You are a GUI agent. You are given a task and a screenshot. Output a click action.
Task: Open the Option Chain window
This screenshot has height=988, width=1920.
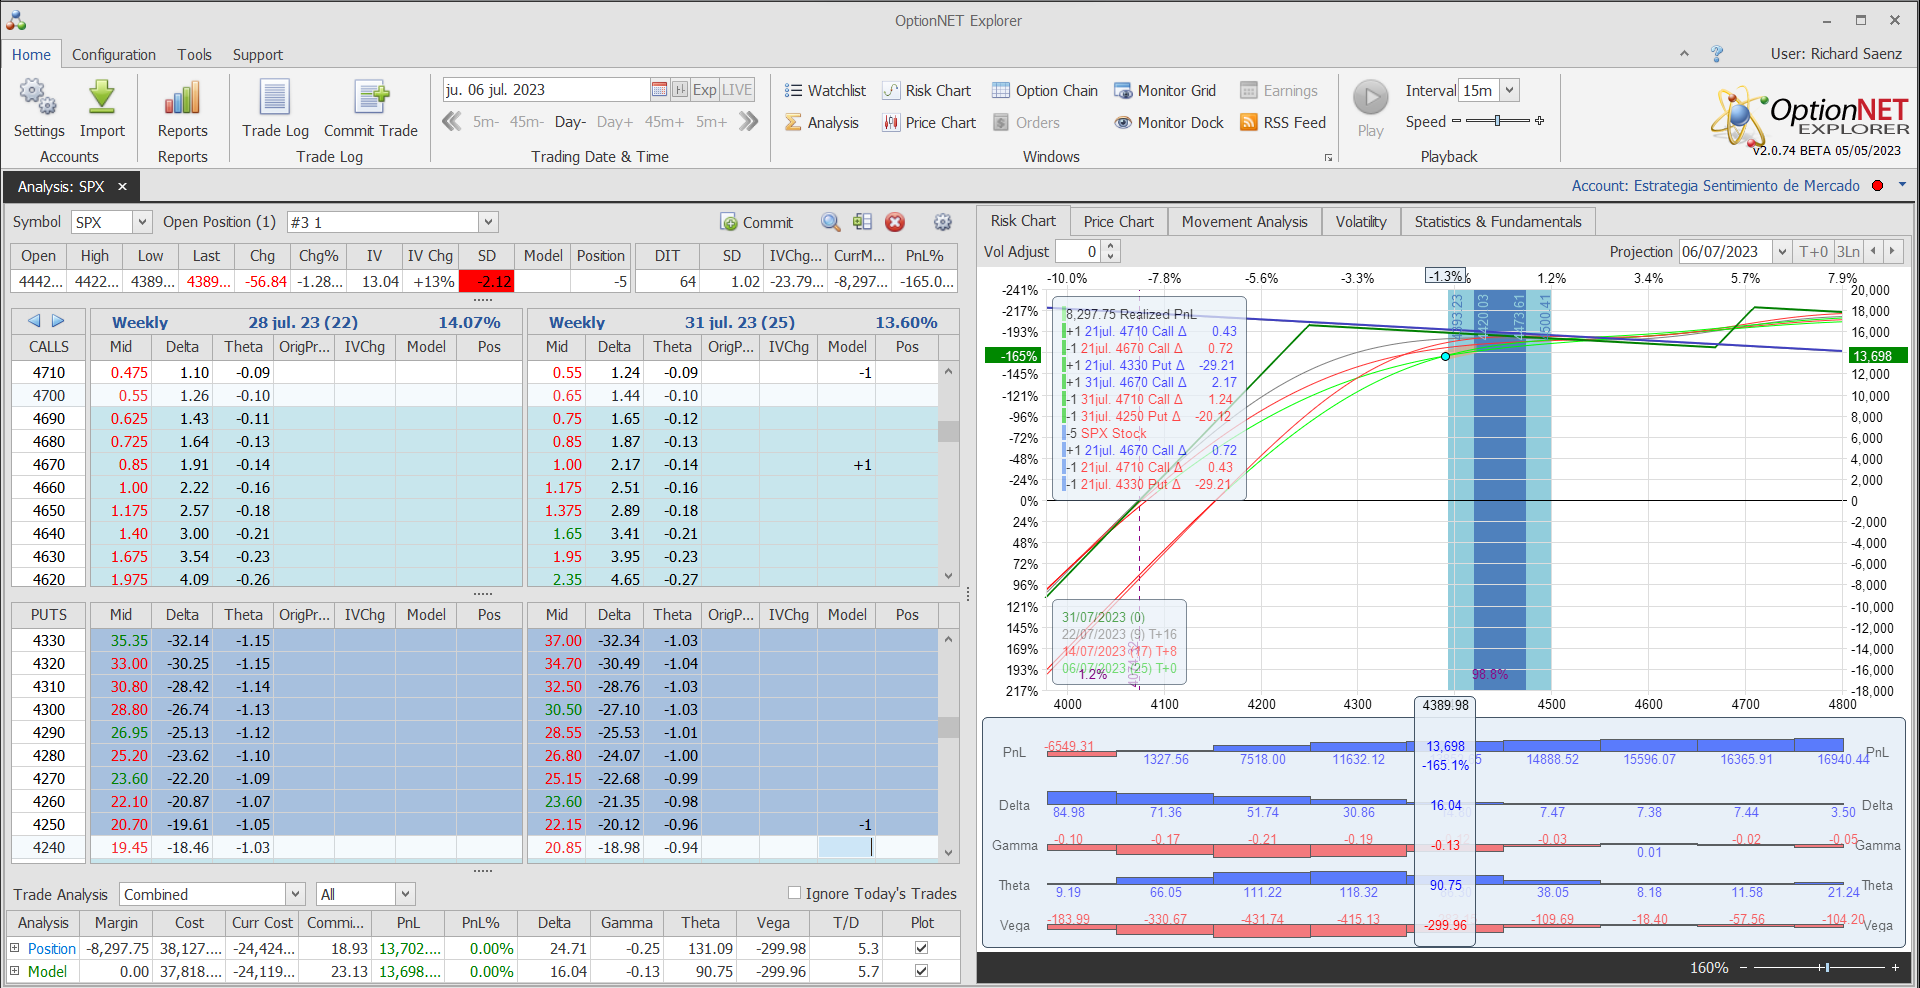click(x=1045, y=90)
